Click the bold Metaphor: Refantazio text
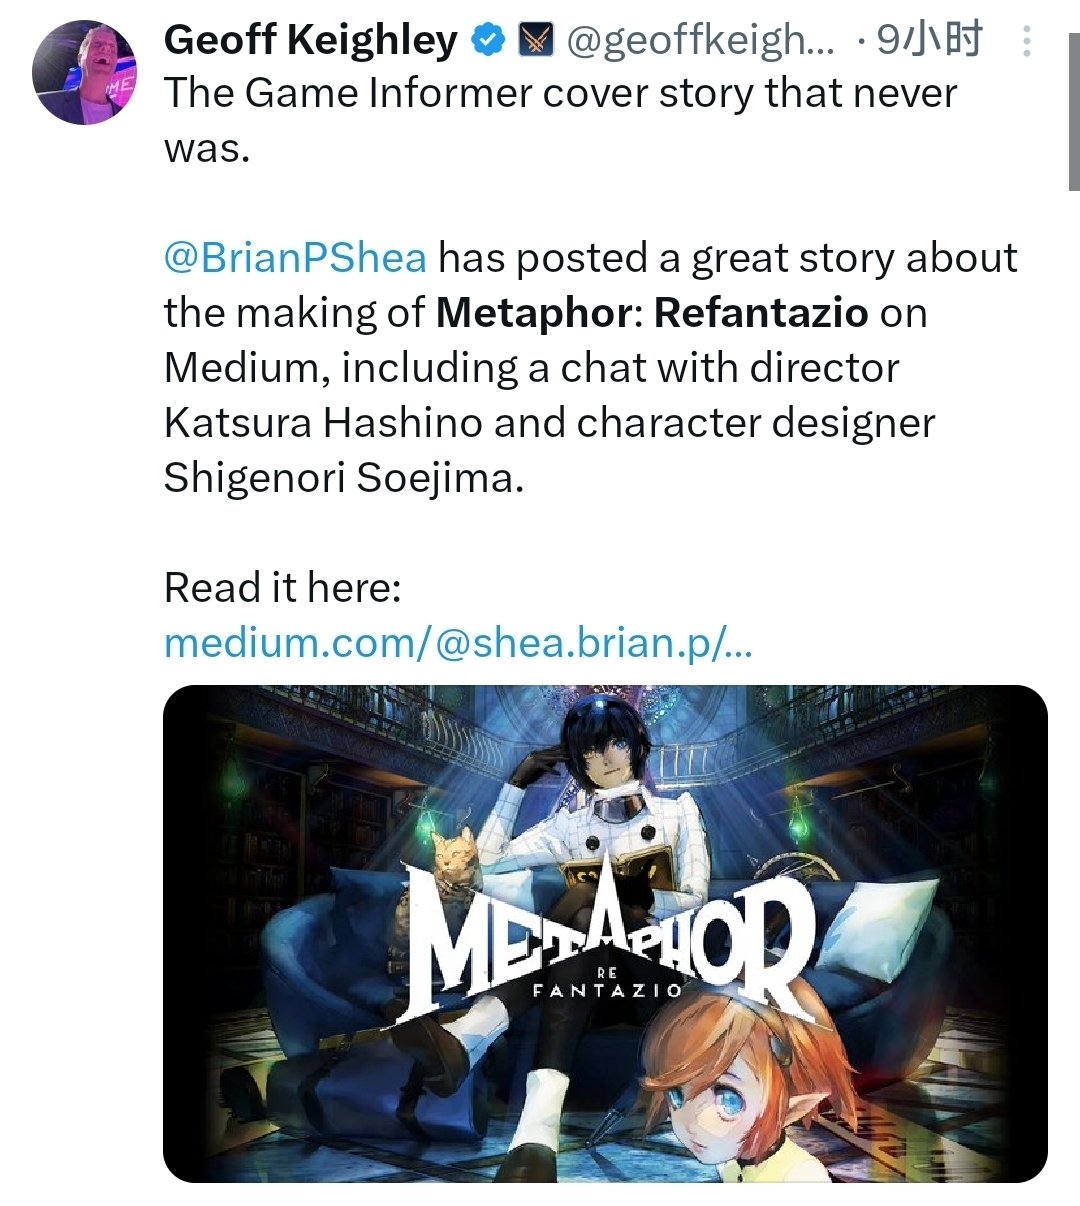The image size is (1080, 1206). (x=652, y=313)
